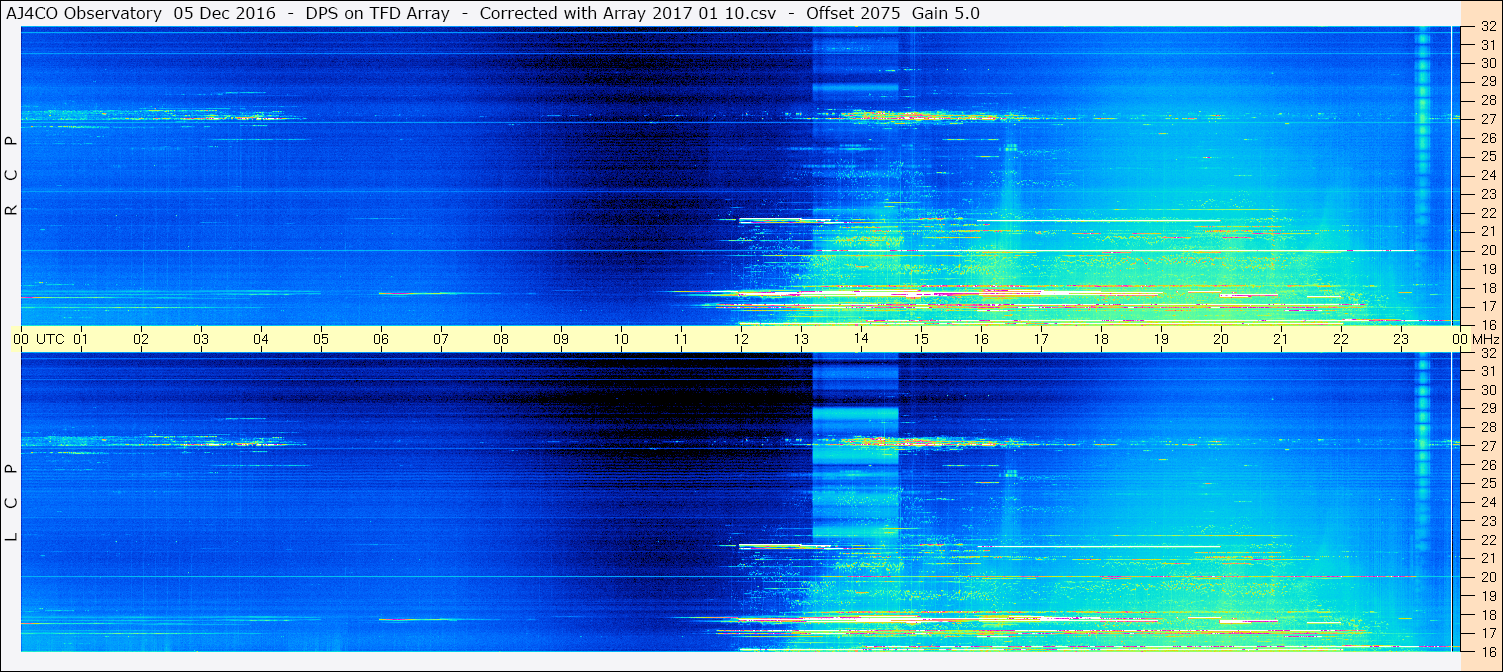Click 25 MHz label on RCP panel
Screen dimensions: 1503x672
click(1488, 156)
